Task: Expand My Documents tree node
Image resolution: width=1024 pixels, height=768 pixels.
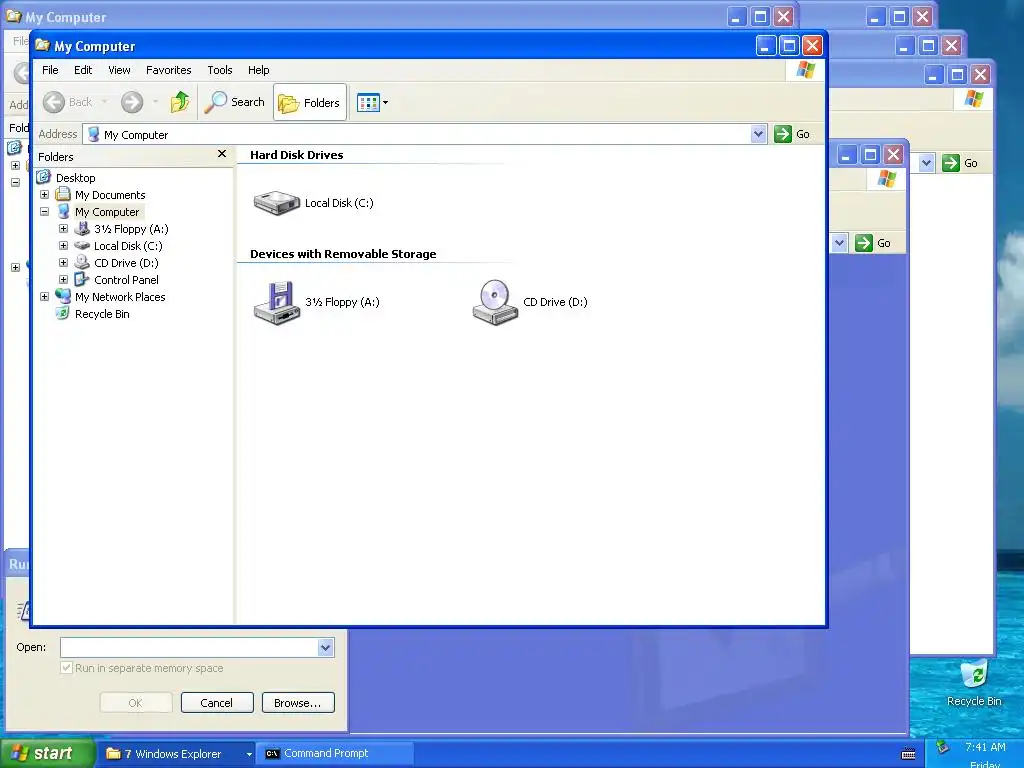Action: (x=44, y=195)
